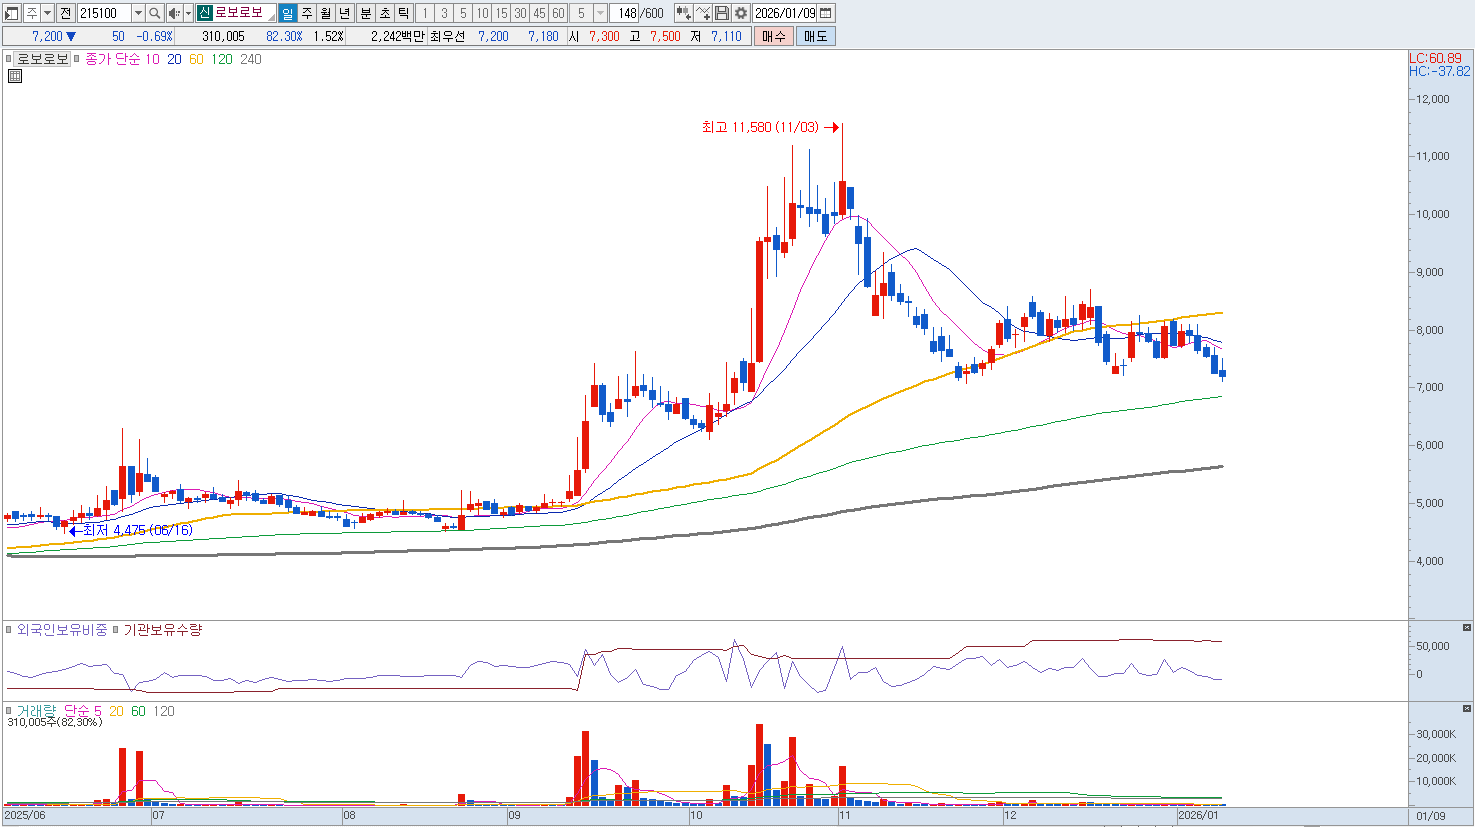
Task: Toggle the 로보로보 price series marker
Action: (9, 59)
